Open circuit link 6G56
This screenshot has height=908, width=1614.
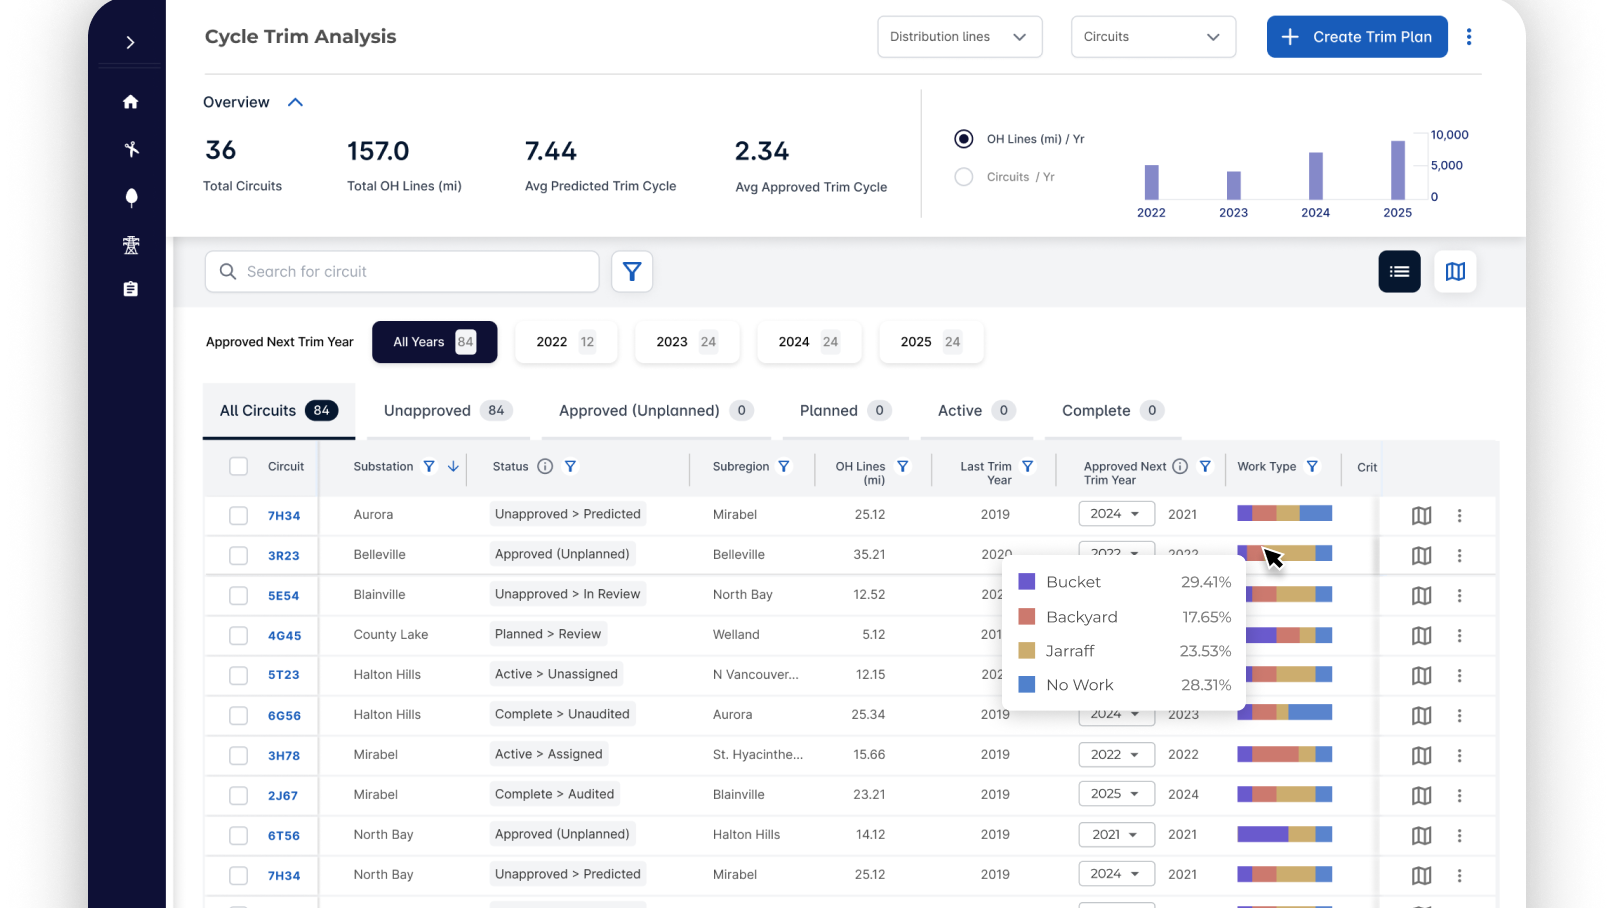[284, 716]
